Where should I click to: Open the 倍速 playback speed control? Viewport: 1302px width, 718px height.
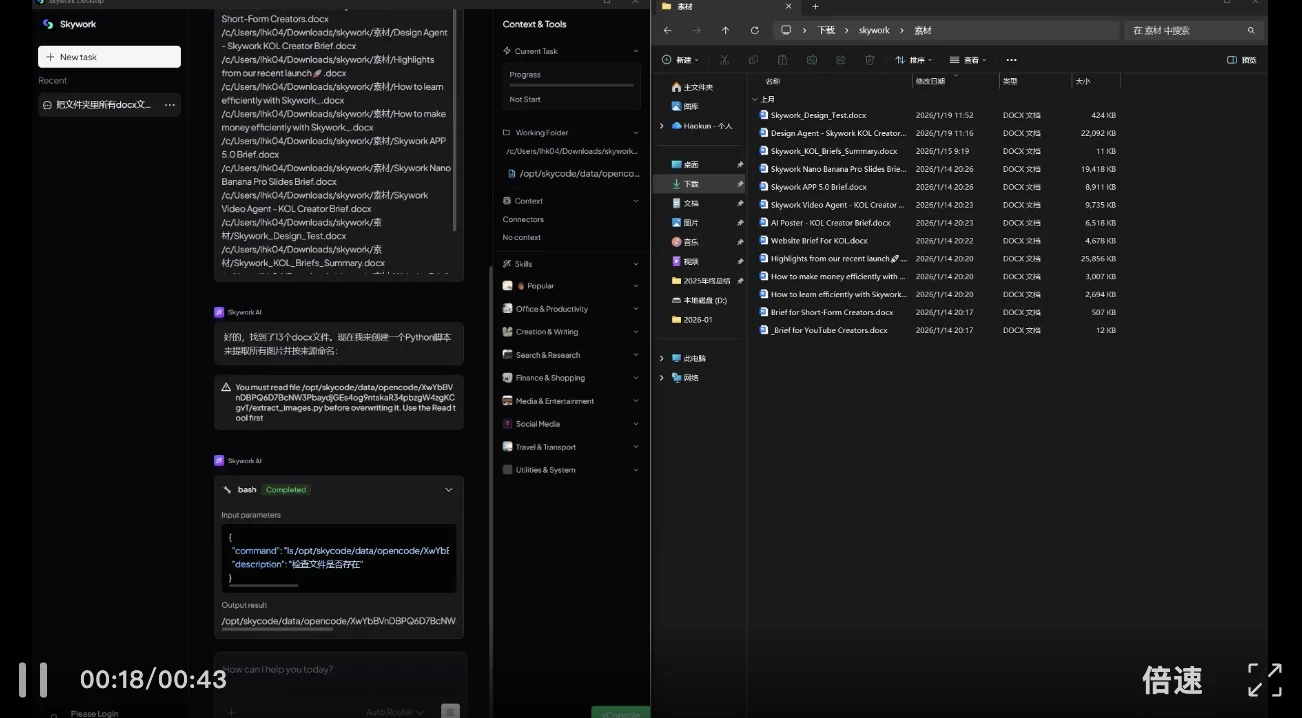1172,681
